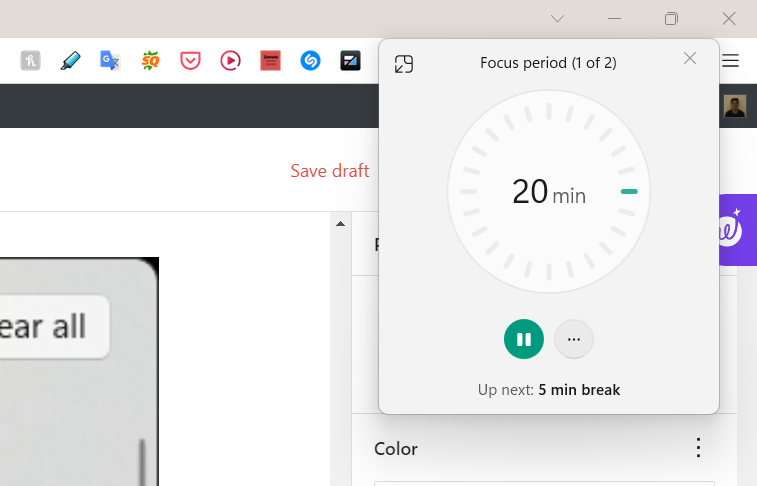Open the browser hamburger menu

[730, 61]
